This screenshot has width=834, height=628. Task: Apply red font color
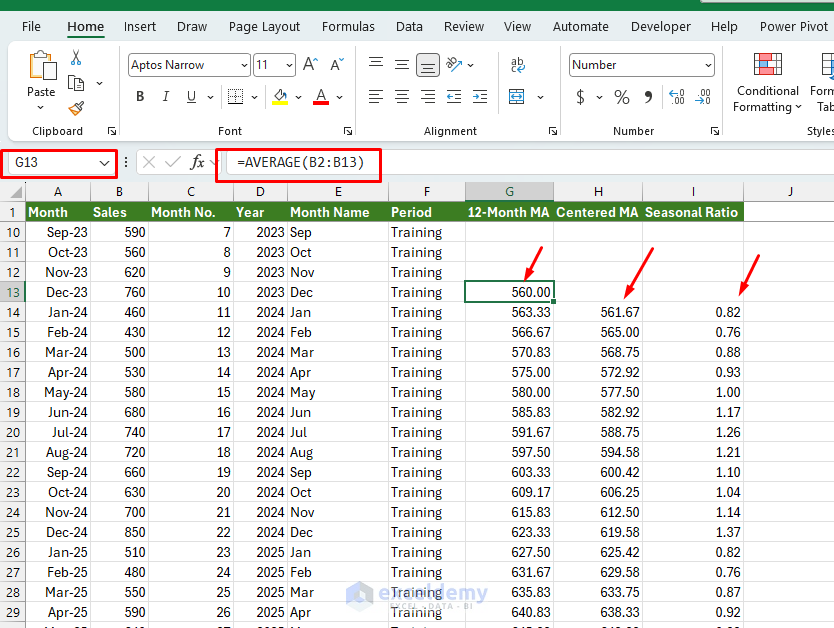[321, 97]
